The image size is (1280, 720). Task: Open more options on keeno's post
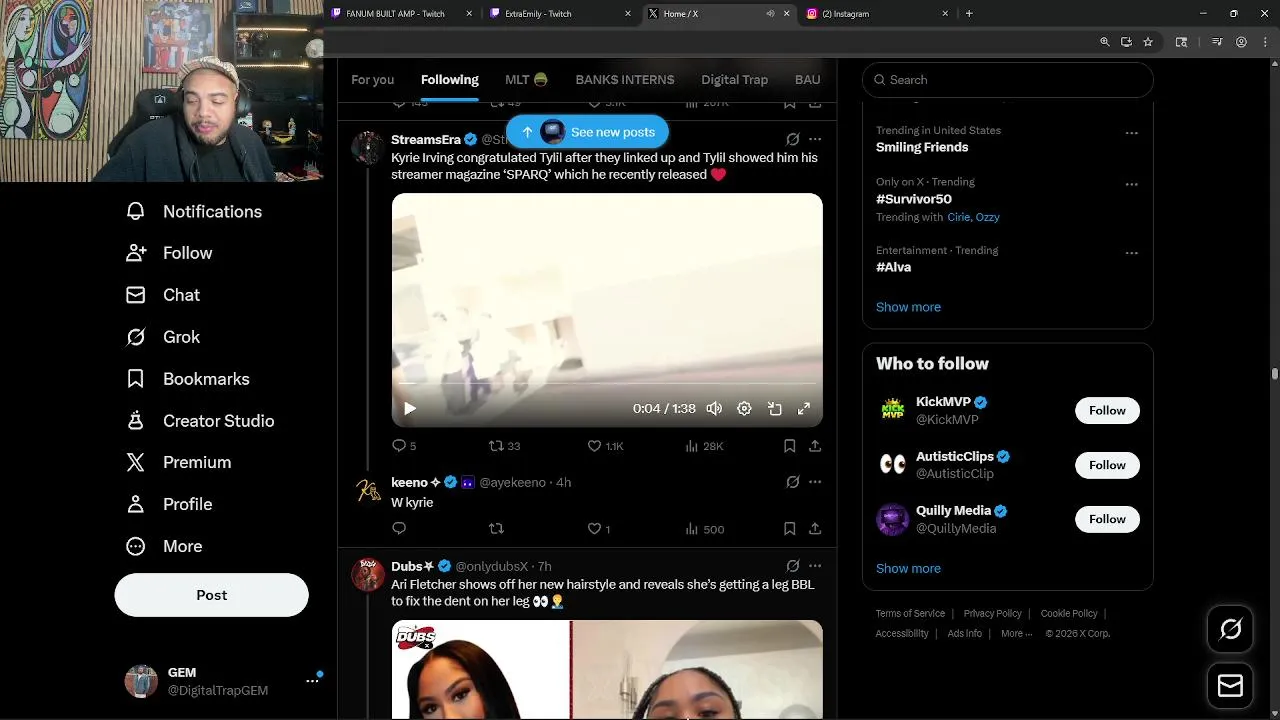coord(815,482)
